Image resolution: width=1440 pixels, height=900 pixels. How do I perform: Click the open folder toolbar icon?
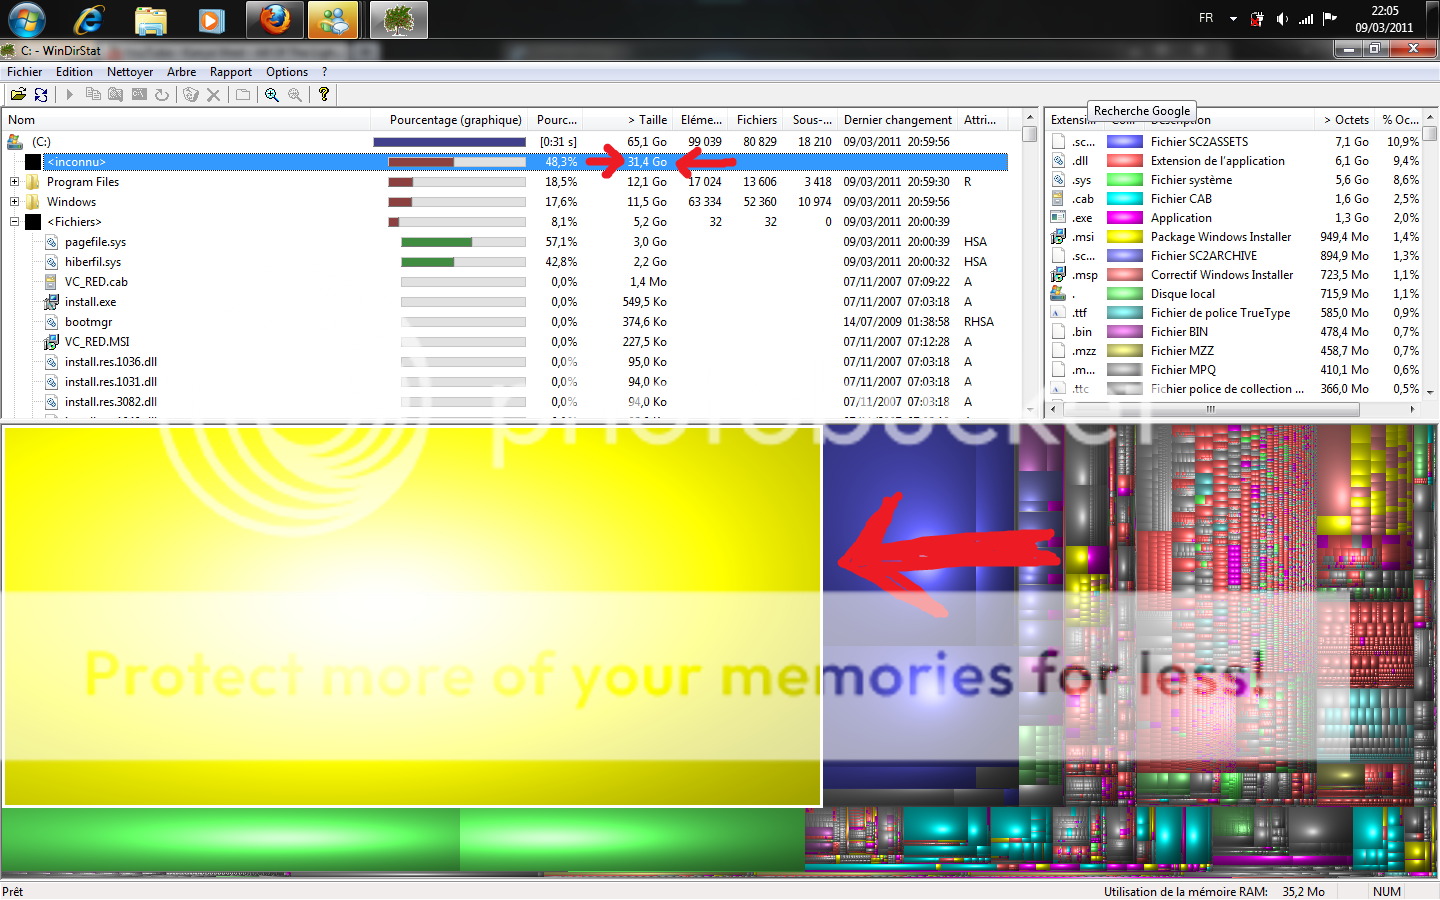pyautogui.click(x=18, y=94)
